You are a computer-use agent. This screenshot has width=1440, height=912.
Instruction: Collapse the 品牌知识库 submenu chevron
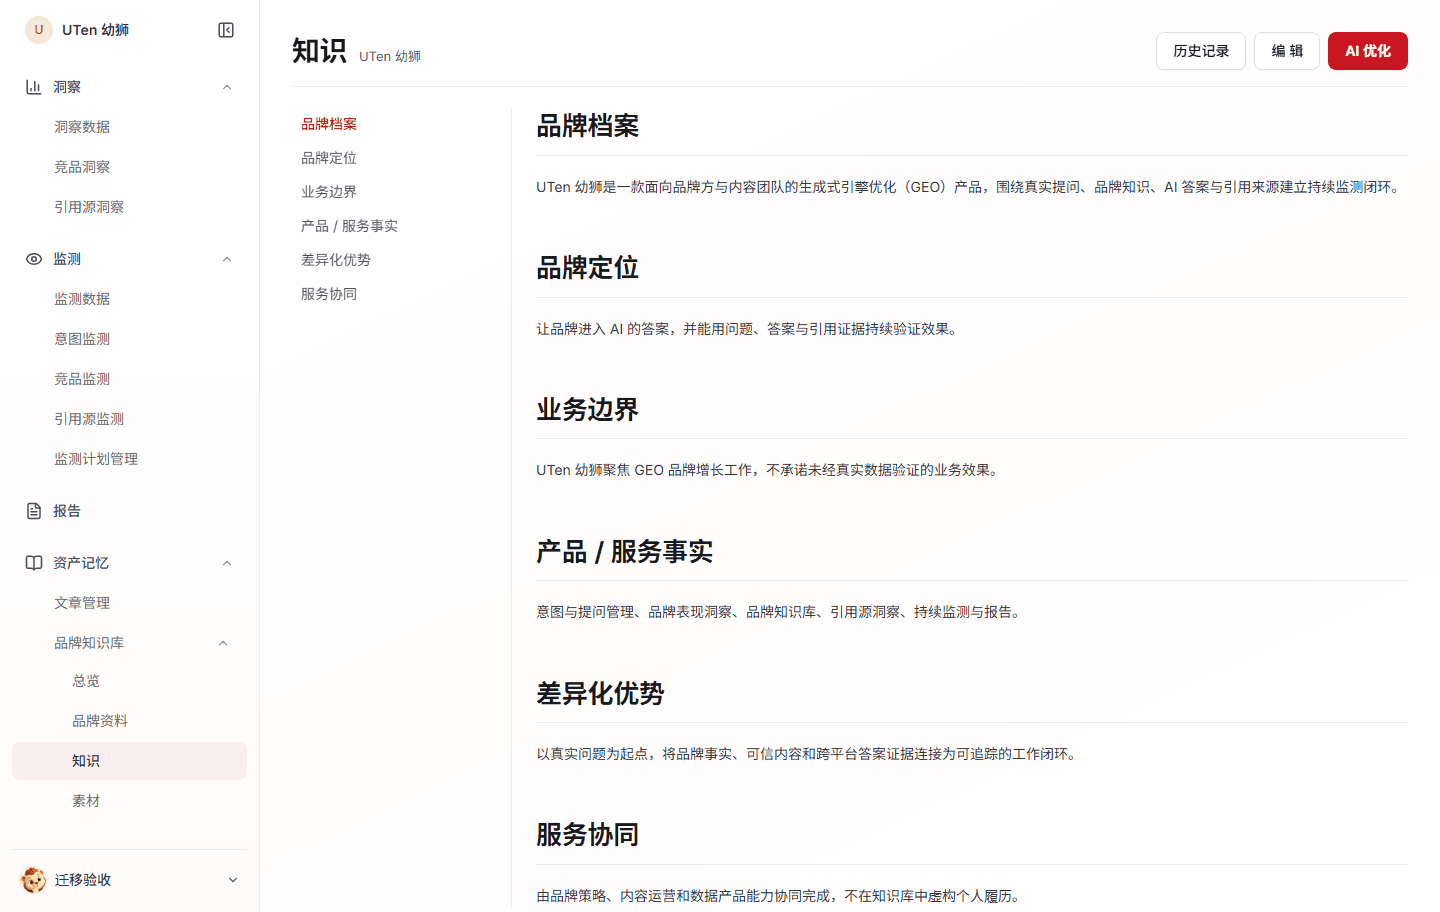[223, 643]
